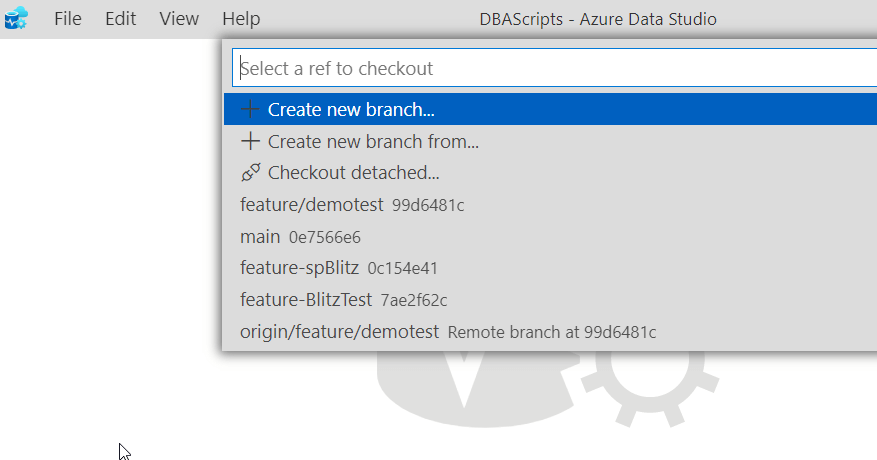The width and height of the screenshot is (877, 460).
Task: Click the Checkout detached commit icon
Action: point(251,173)
